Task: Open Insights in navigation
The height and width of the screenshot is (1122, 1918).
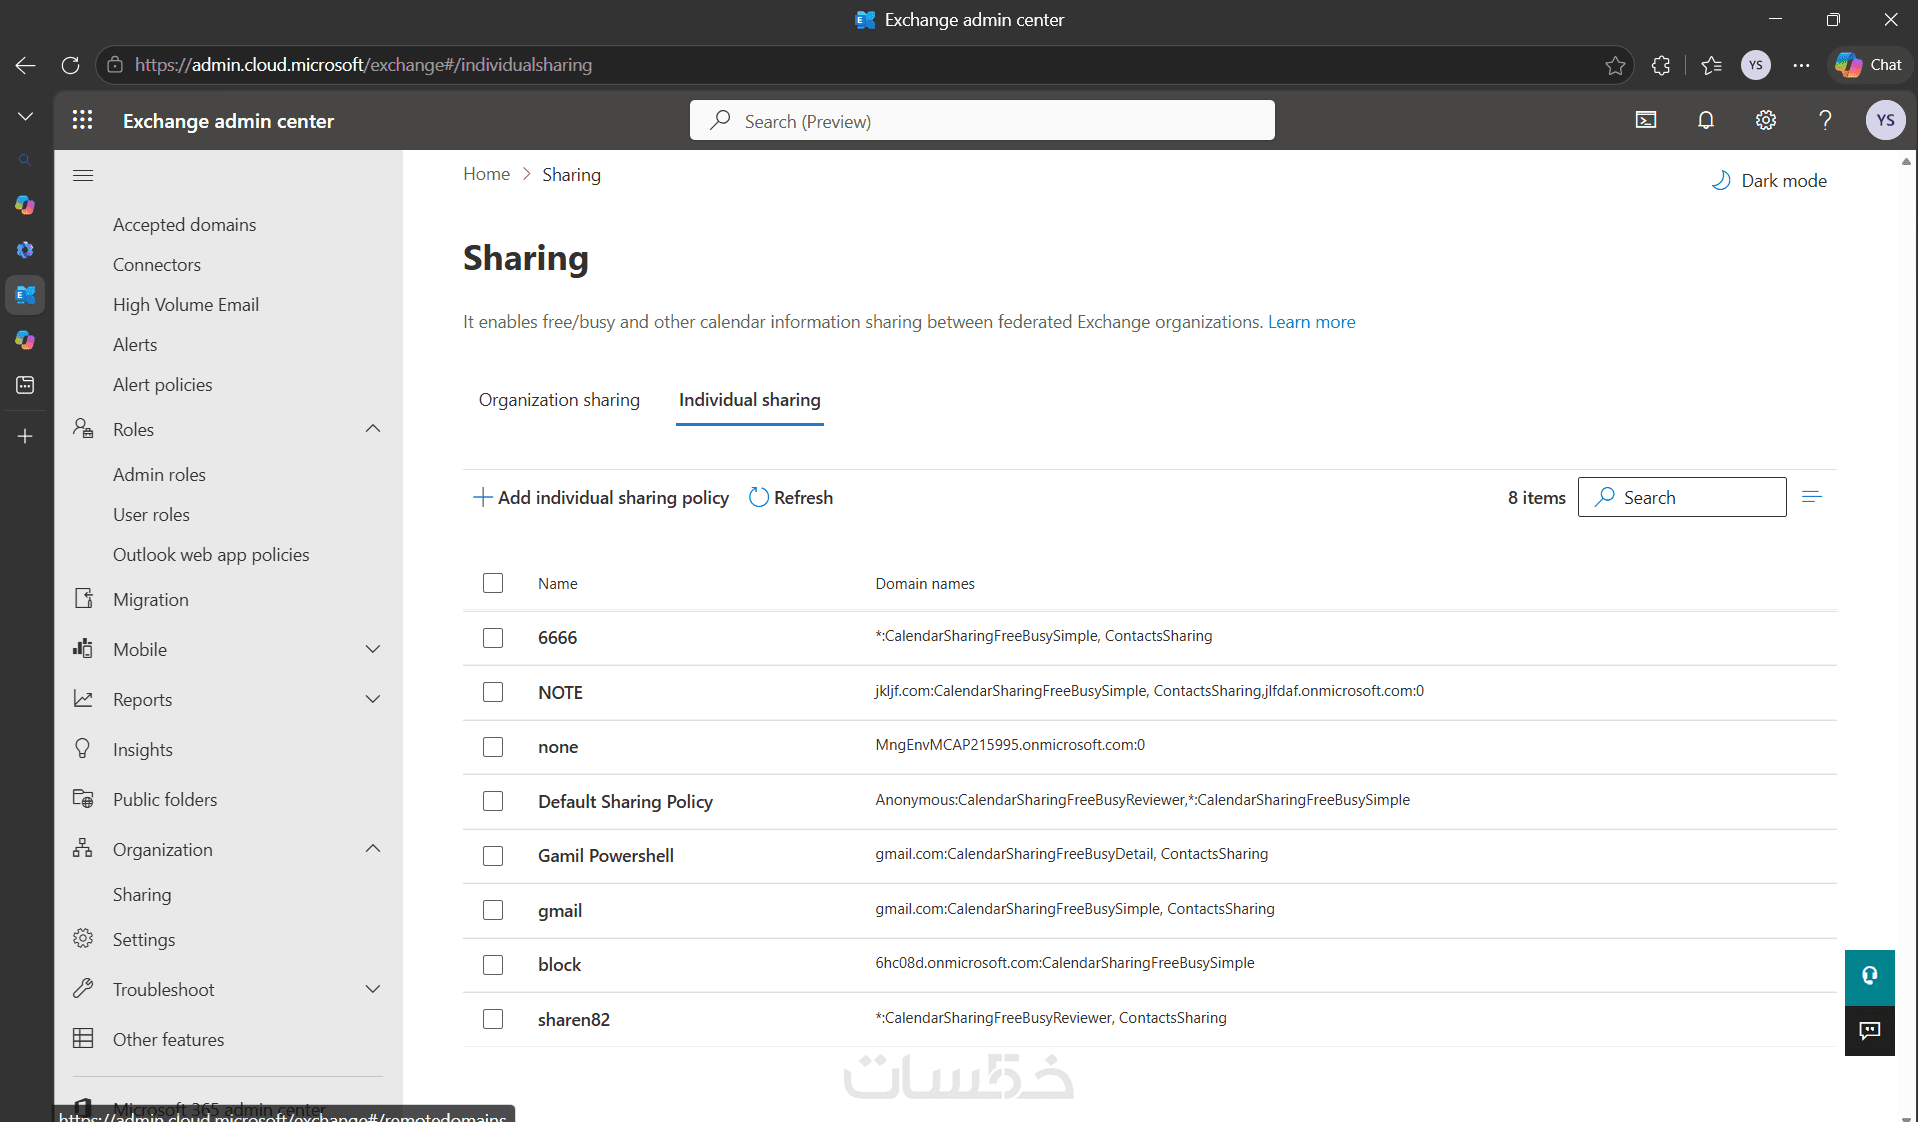Action: pos(143,750)
